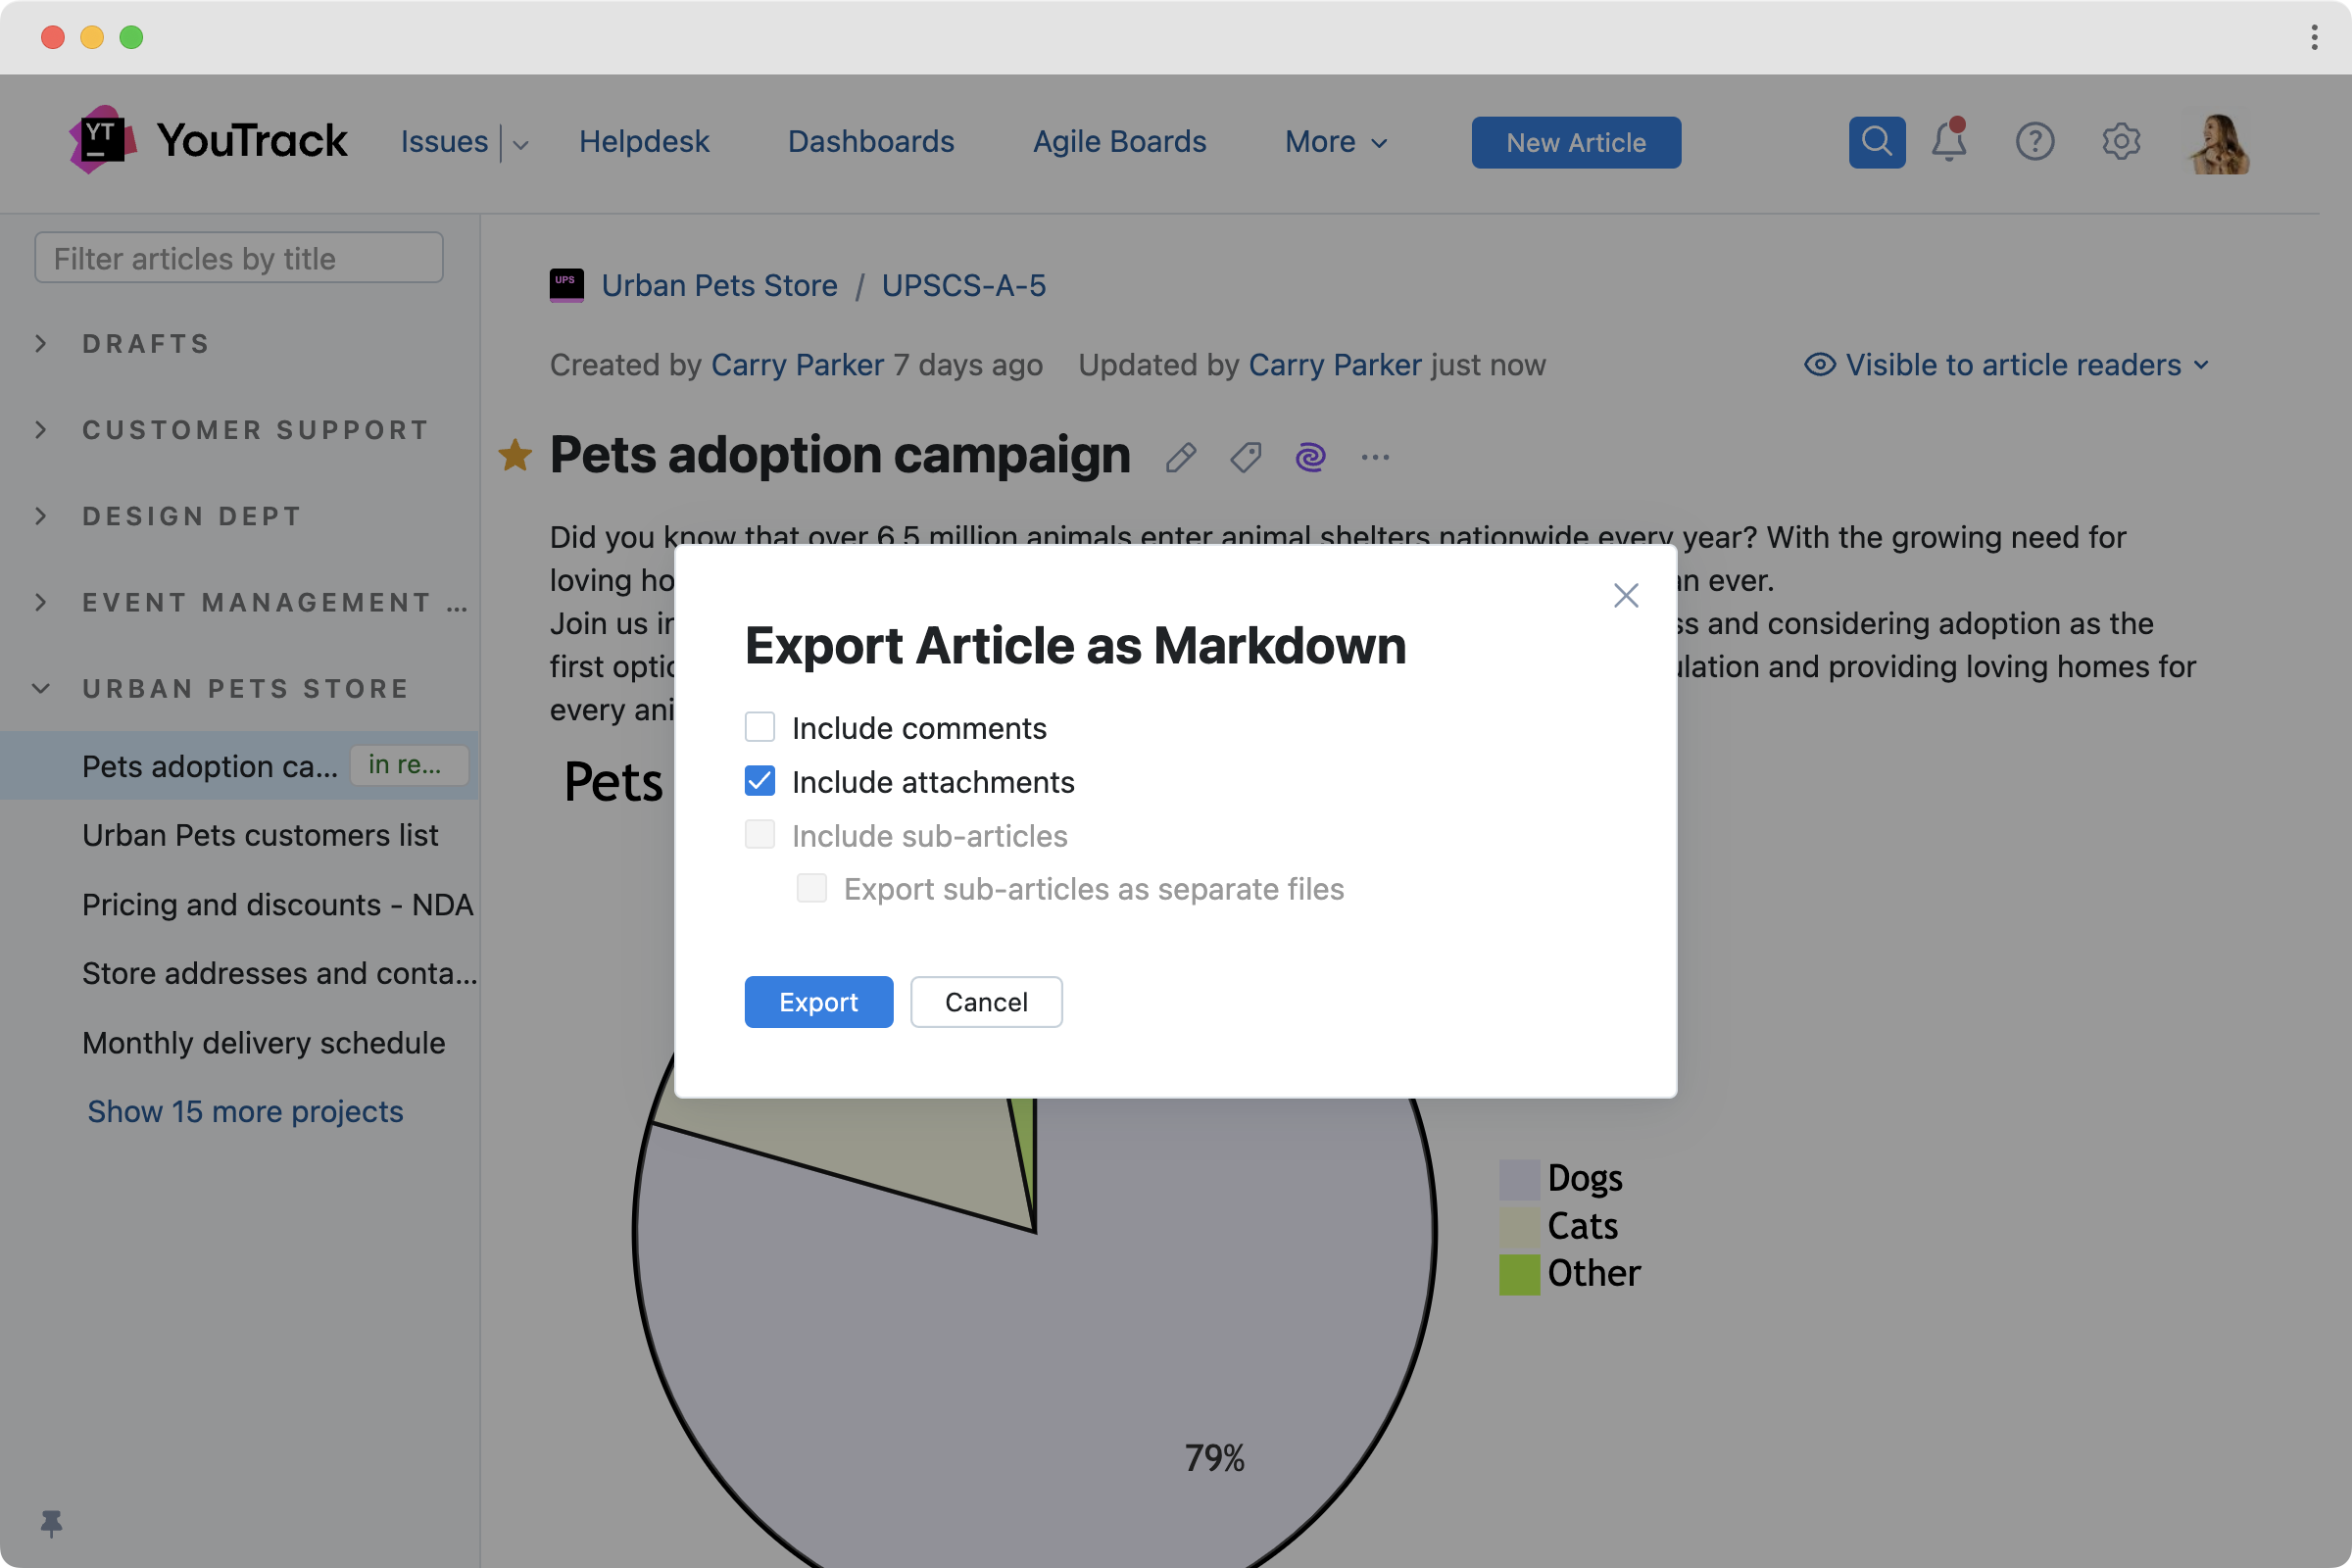The image size is (2352, 1568).
Task: Click the Filter articles by title field
Action: click(x=239, y=259)
